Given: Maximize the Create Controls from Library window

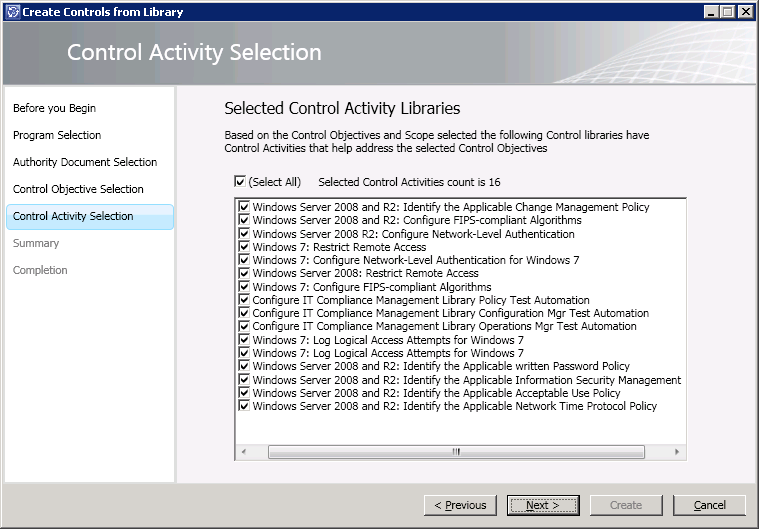Looking at the screenshot, I should (727, 12).
